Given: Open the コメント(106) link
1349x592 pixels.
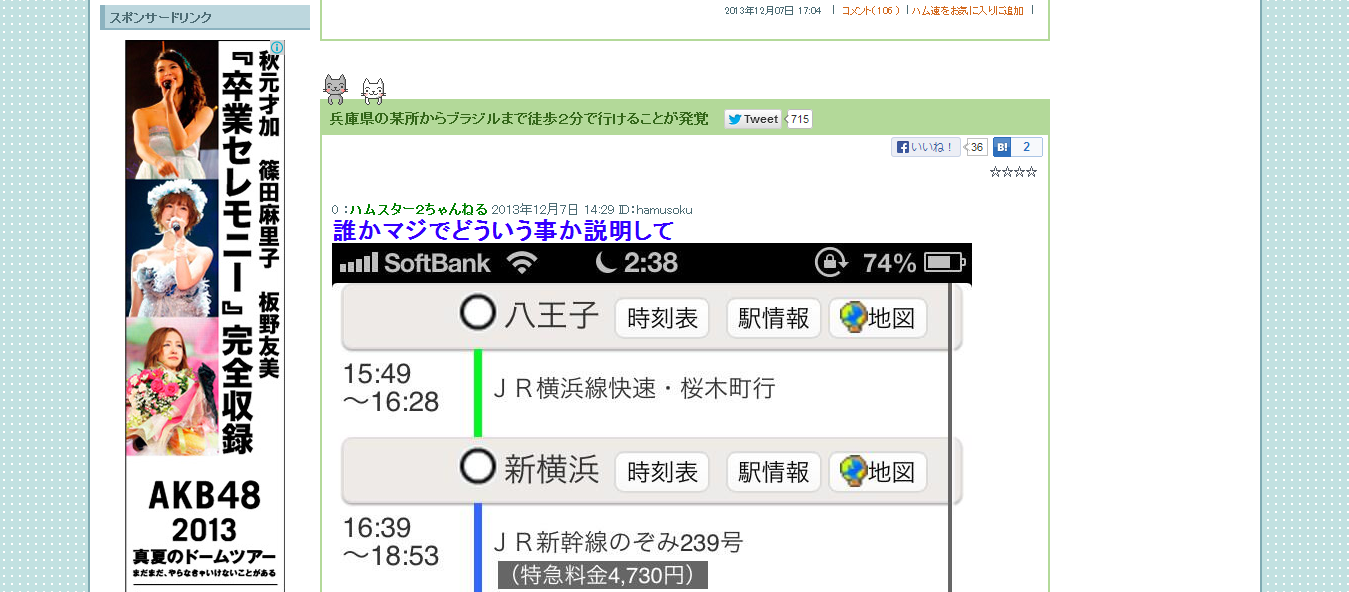Looking at the screenshot, I should tap(871, 11).
